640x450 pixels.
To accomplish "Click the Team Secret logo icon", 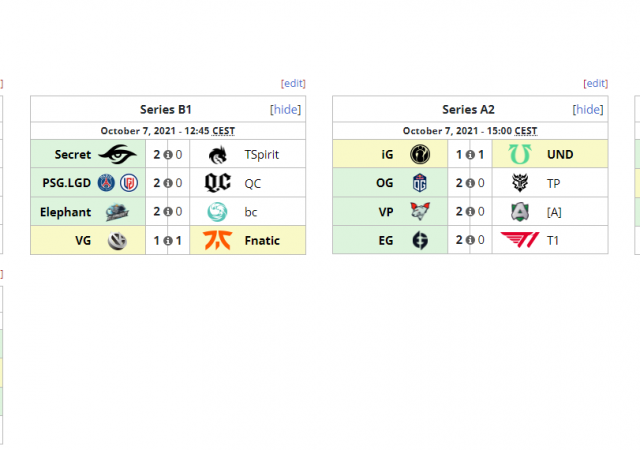I will coord(121,155).
